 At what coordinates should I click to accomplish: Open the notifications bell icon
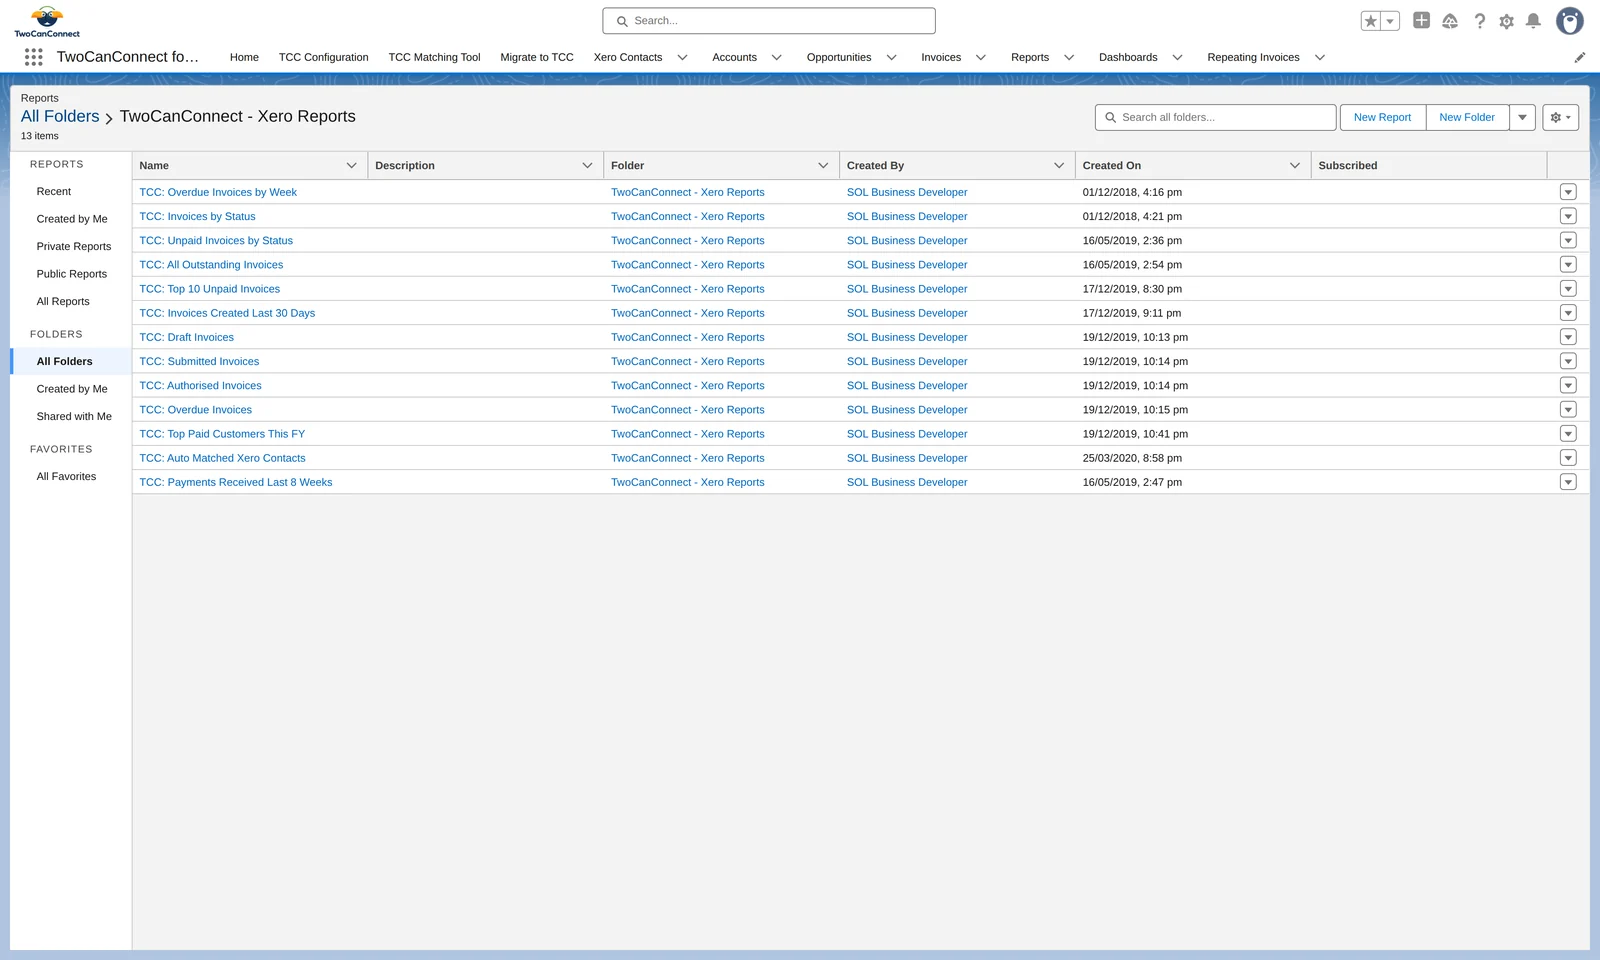(x=1533, y=21)
